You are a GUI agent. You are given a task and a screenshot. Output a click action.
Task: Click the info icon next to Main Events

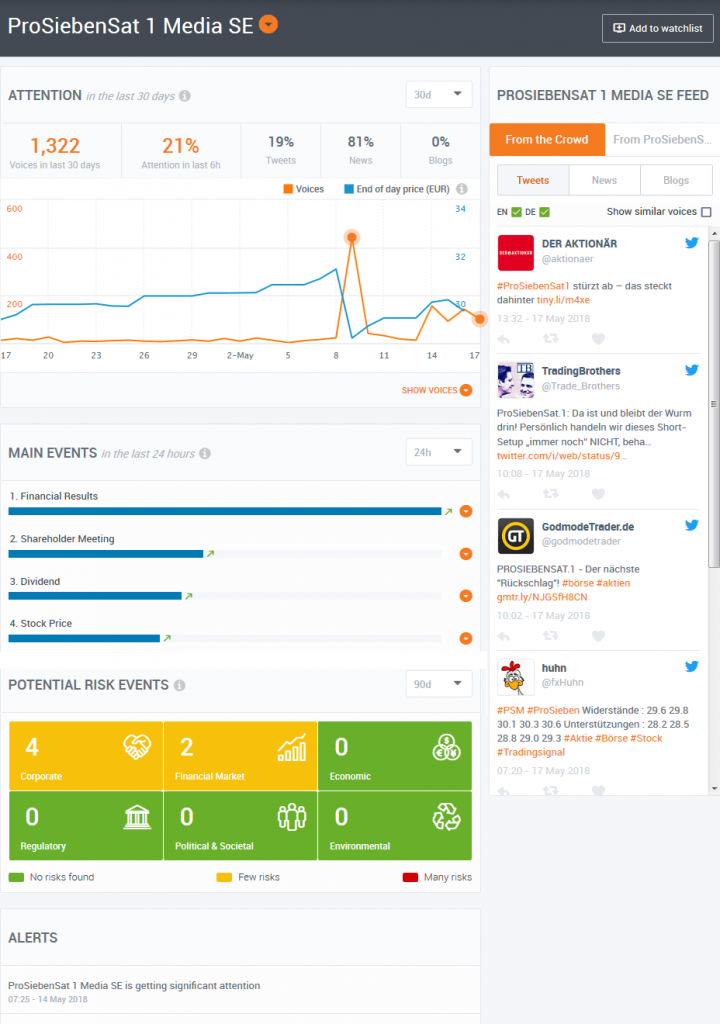click(x=205, y=454)
